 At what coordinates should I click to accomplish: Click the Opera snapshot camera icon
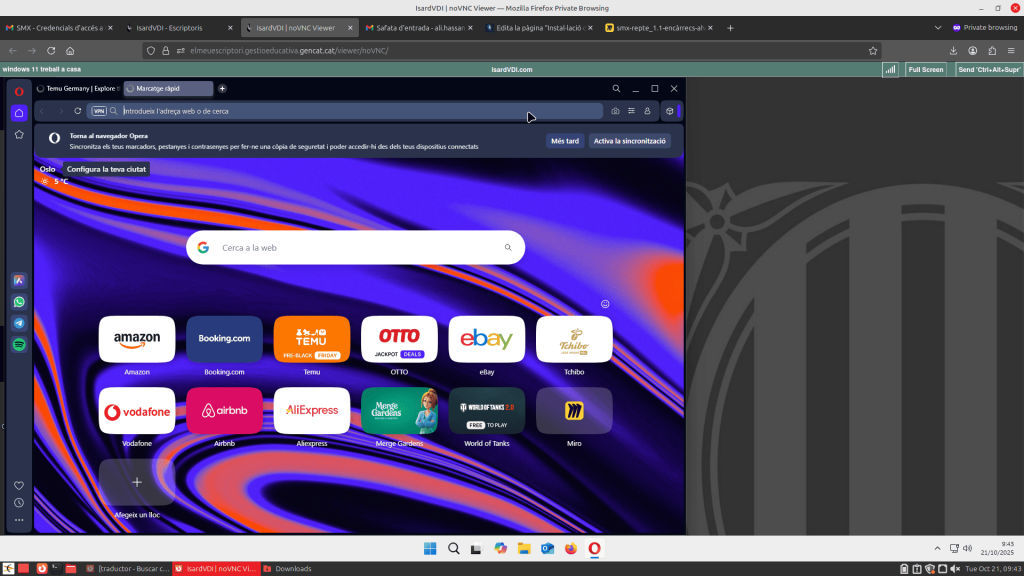point(615,111)
